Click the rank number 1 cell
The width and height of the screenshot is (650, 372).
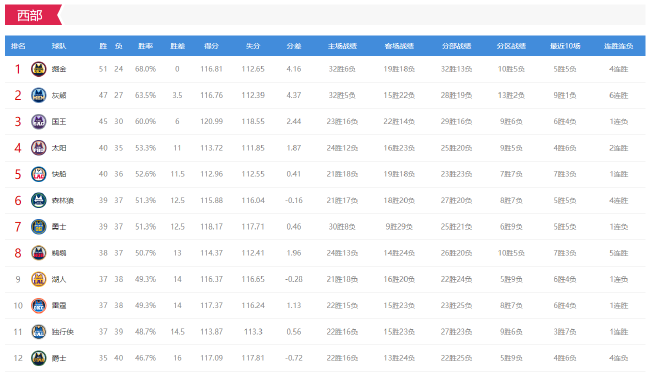[18, 69]
